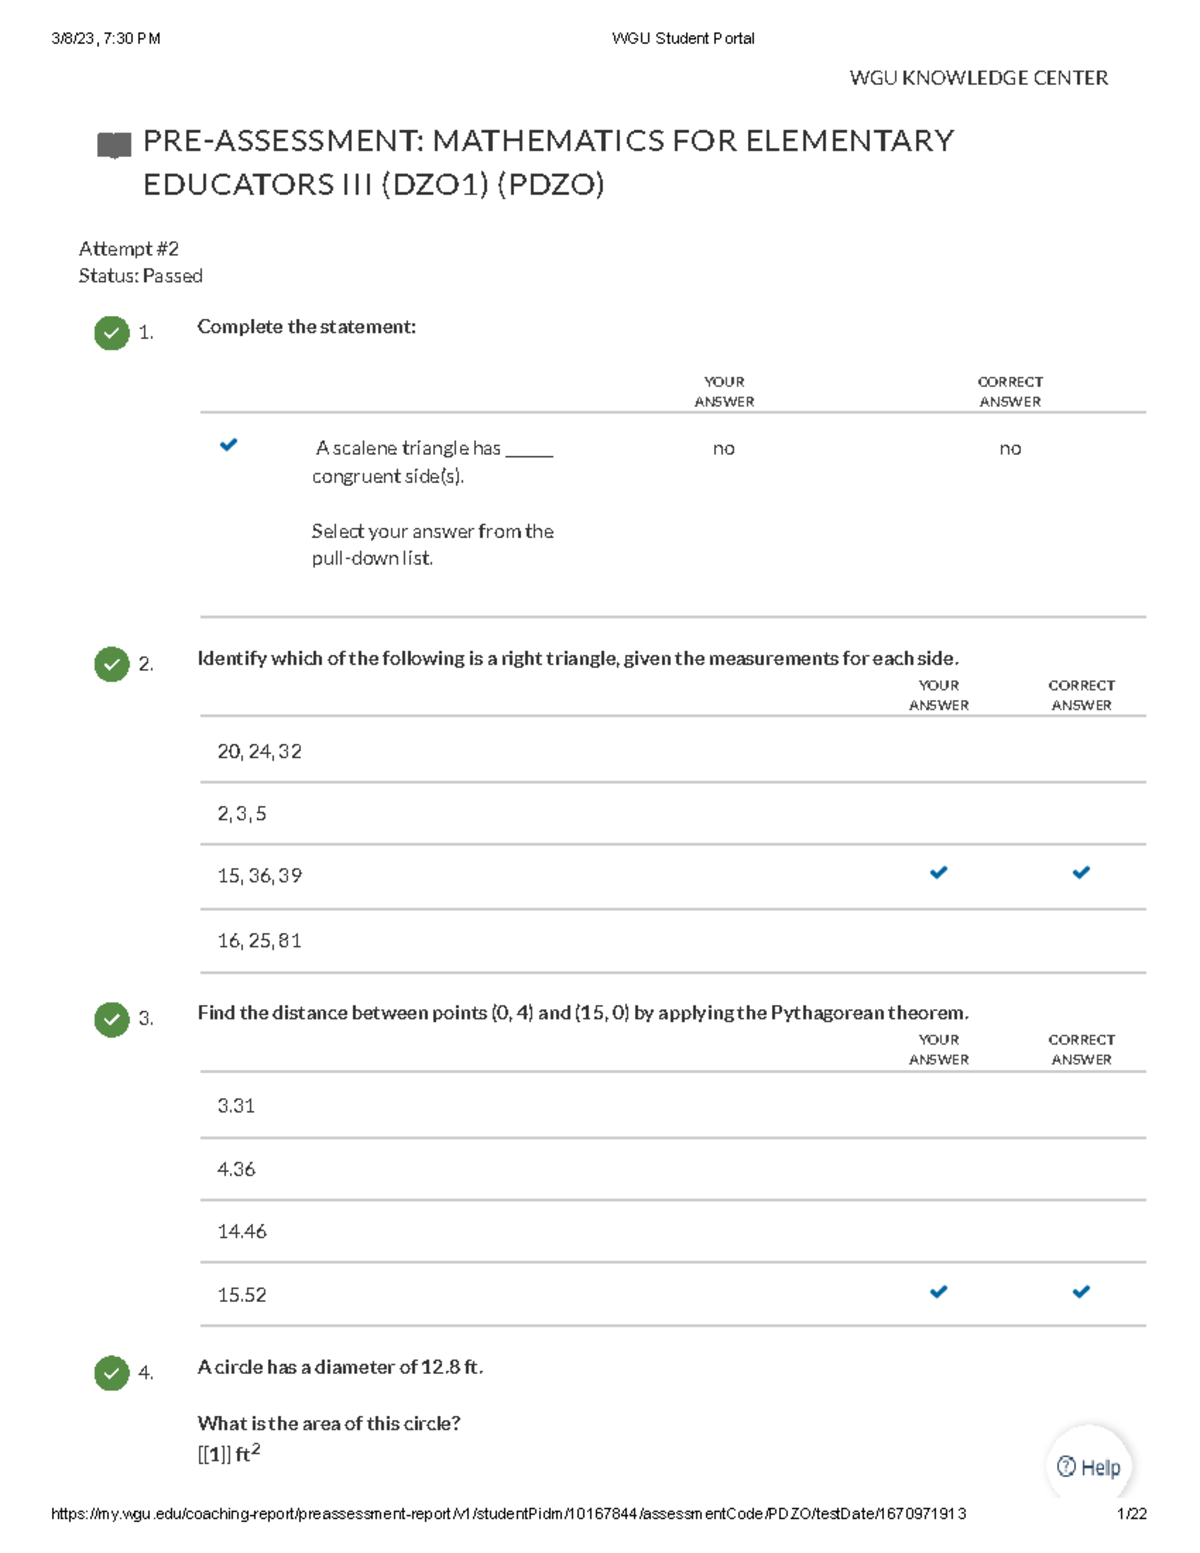
Task: Click the green check icon for question 4
Action: [x=112, y=1373]
